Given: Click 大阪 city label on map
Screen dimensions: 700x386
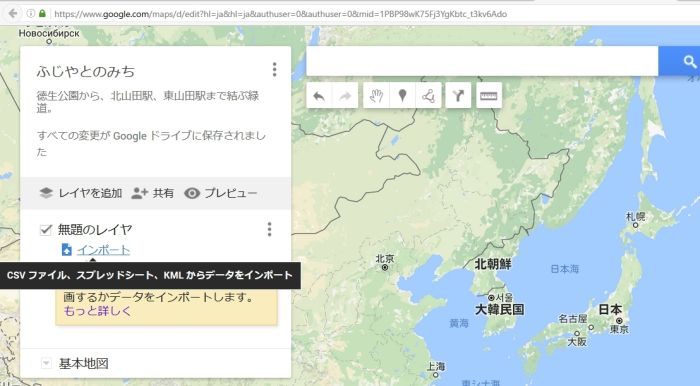Looking at the screenshot, I should click(x=577, y=342).
